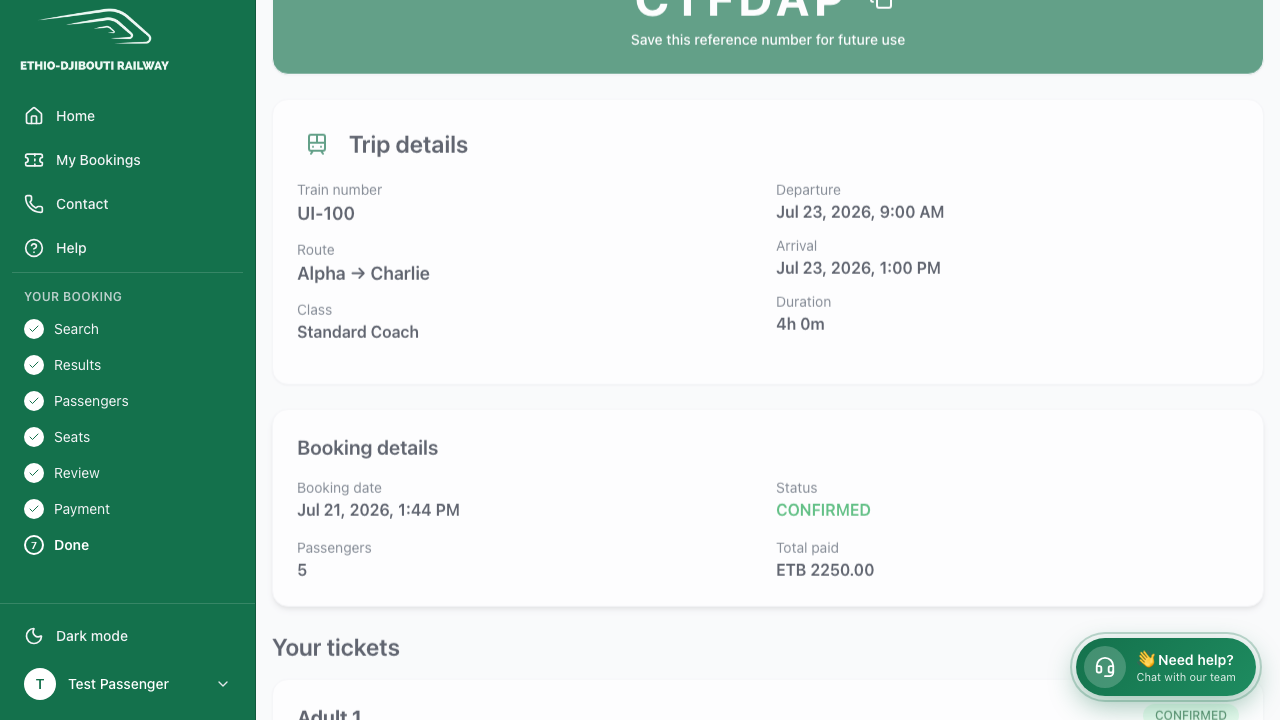The width and height of the screenshot is (1280, 720).
Task: Click the Home house icon
Action: (x=34, y=116)
